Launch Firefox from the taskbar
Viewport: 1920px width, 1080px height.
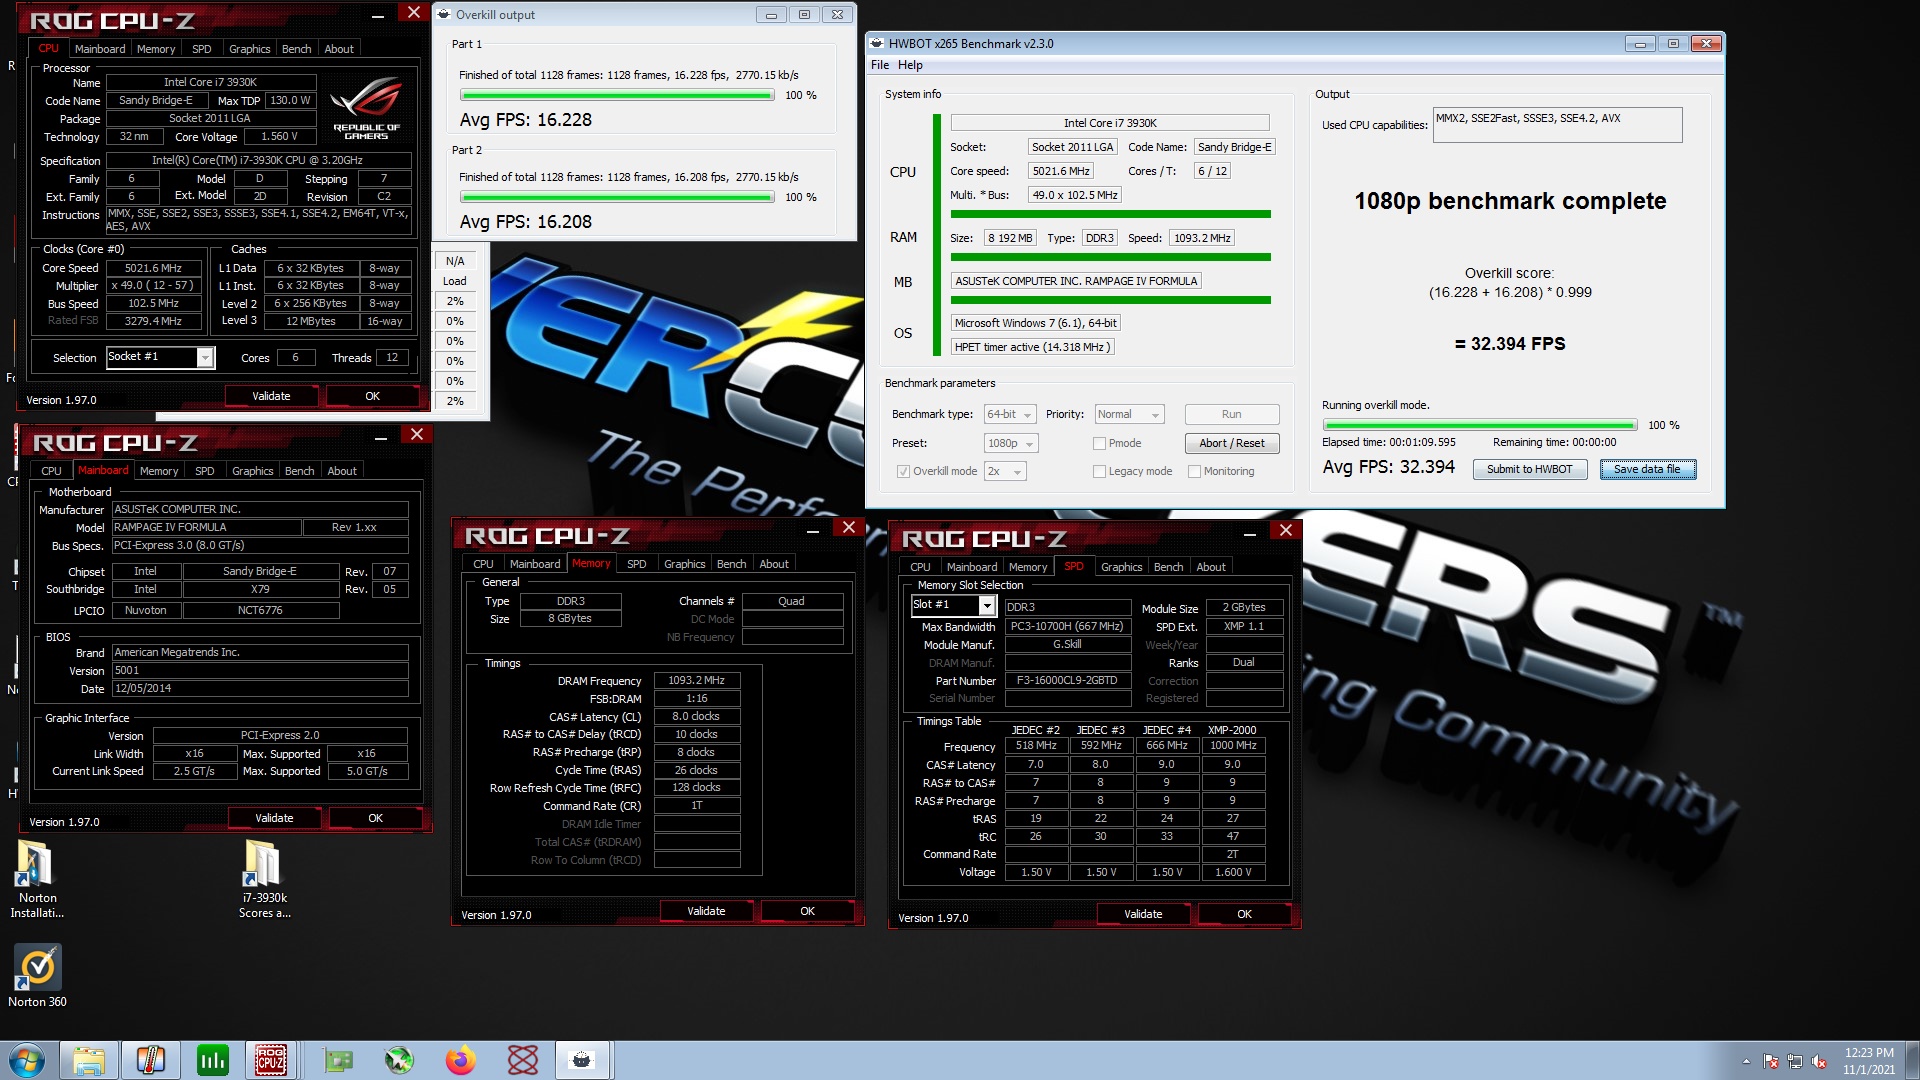pos(461,1060)
